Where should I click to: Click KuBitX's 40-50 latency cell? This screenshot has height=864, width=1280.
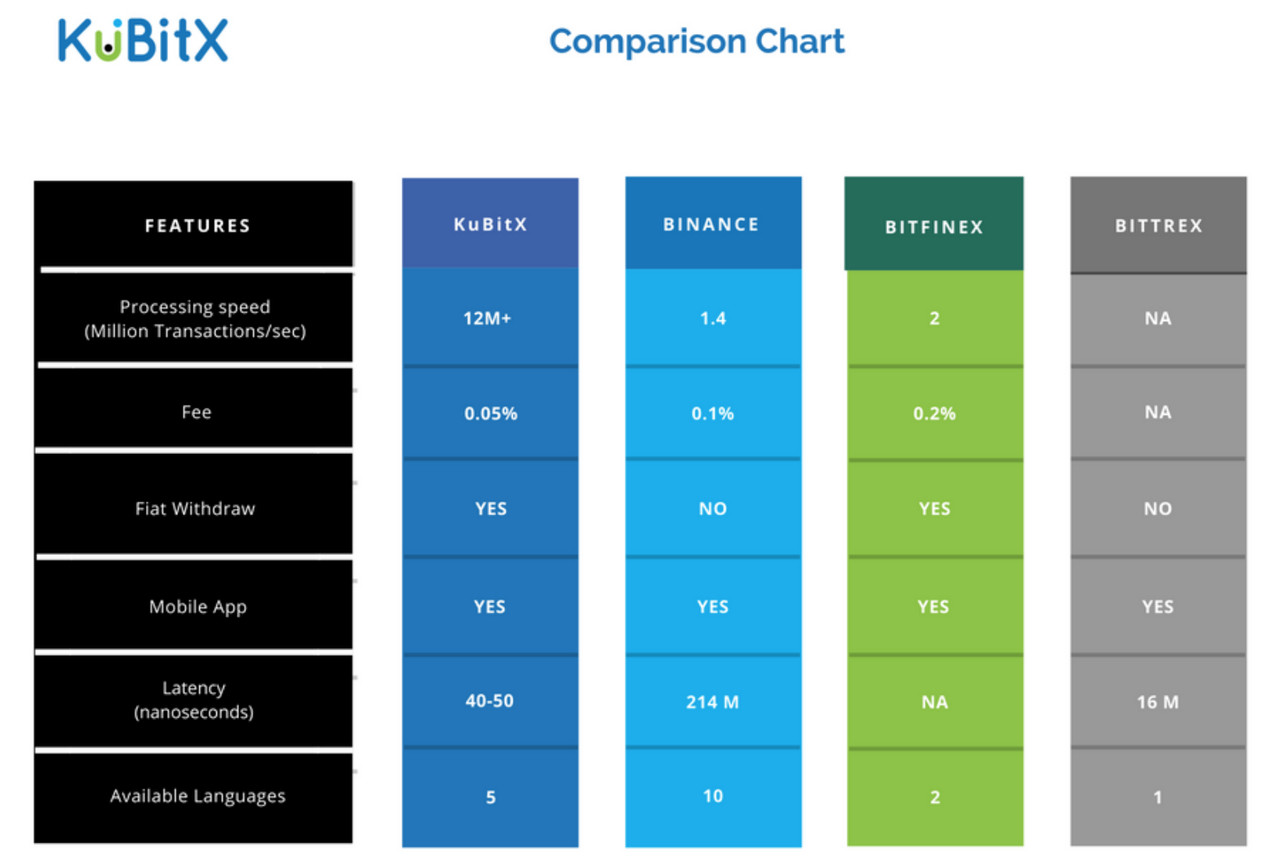pyautogui.click(x=490, y=701)
